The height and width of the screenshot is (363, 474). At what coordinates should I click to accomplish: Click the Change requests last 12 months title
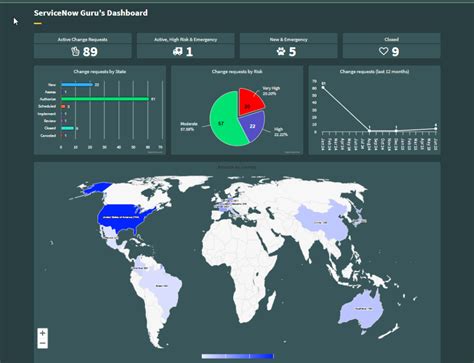tap(374, 71)
